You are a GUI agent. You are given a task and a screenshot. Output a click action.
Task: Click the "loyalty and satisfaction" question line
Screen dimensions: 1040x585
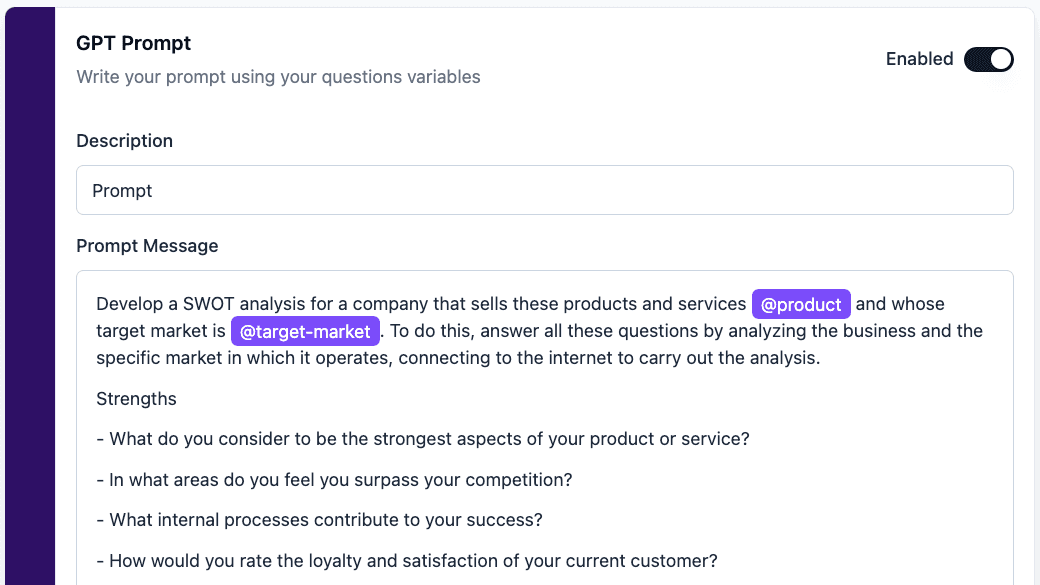(407, 561)
